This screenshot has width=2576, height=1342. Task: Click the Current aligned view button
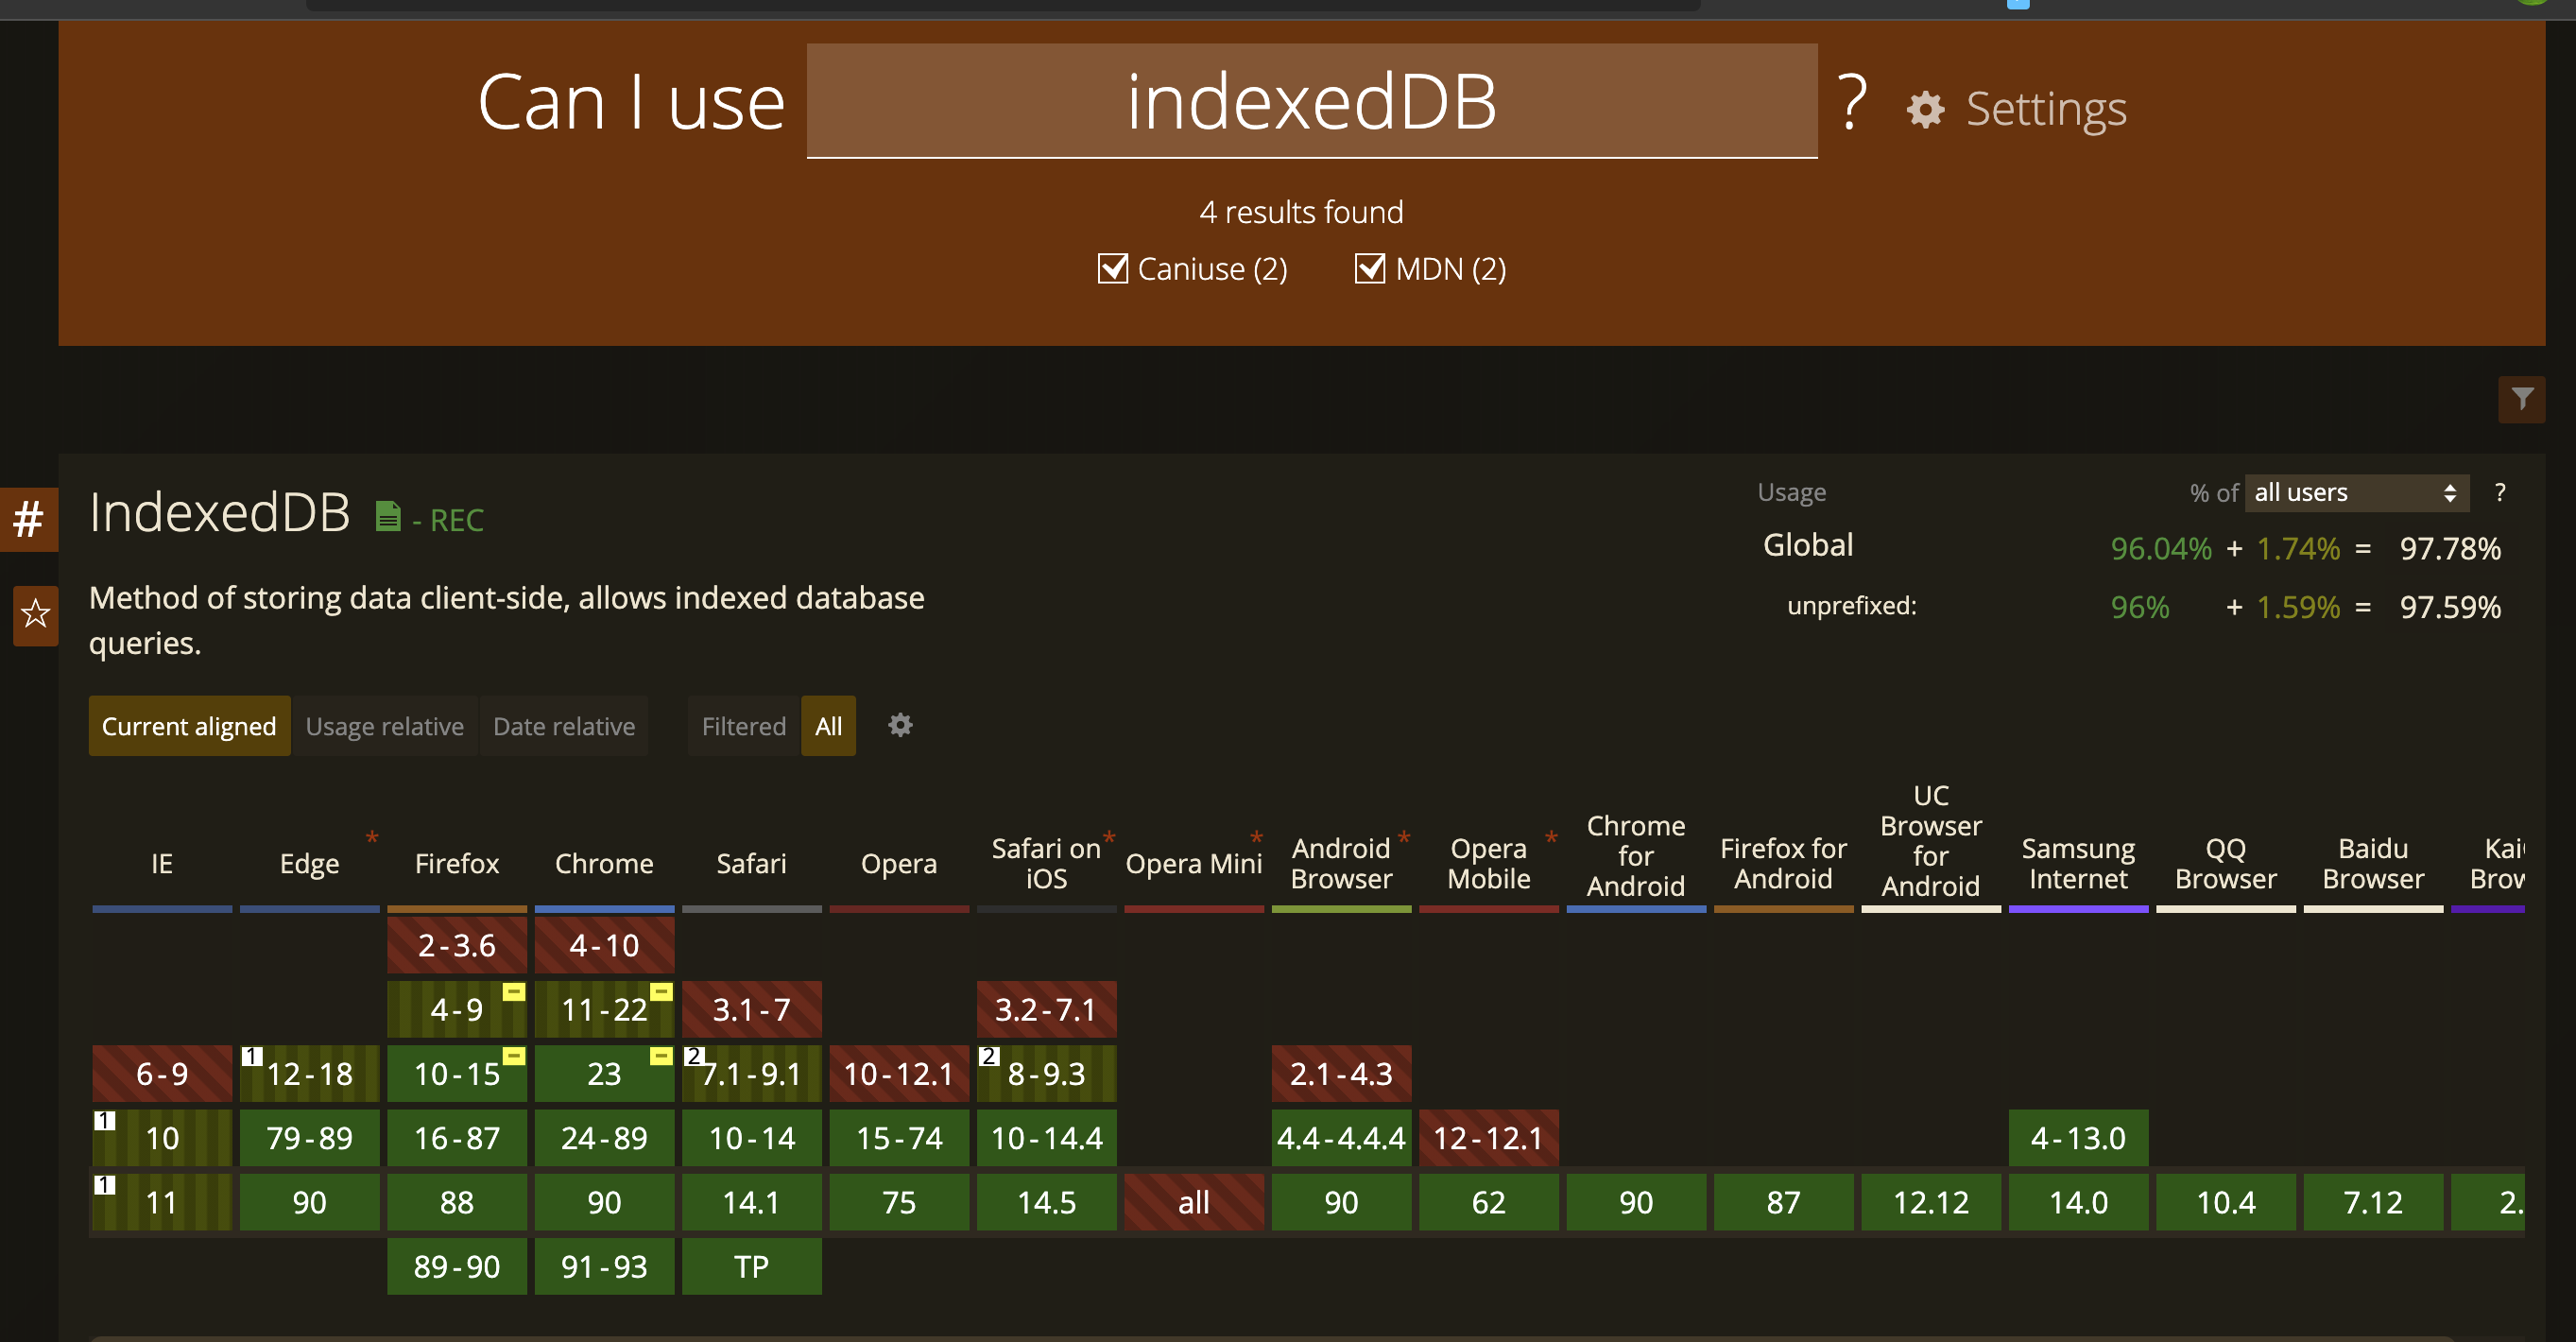point(189,726)
